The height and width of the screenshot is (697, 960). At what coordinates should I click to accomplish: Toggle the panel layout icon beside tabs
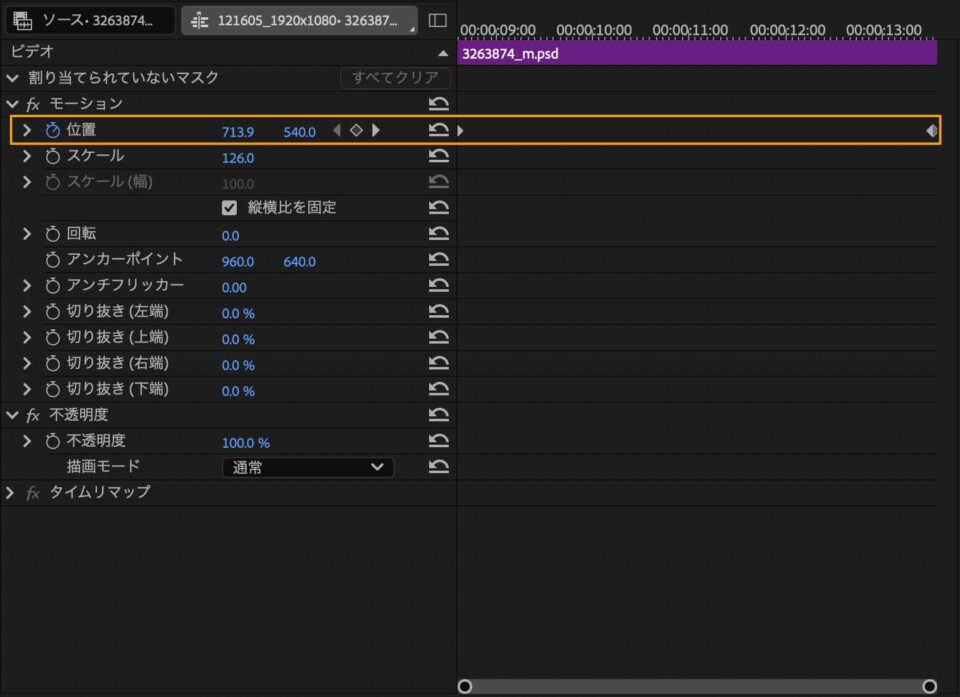click(x=437, y=20)
